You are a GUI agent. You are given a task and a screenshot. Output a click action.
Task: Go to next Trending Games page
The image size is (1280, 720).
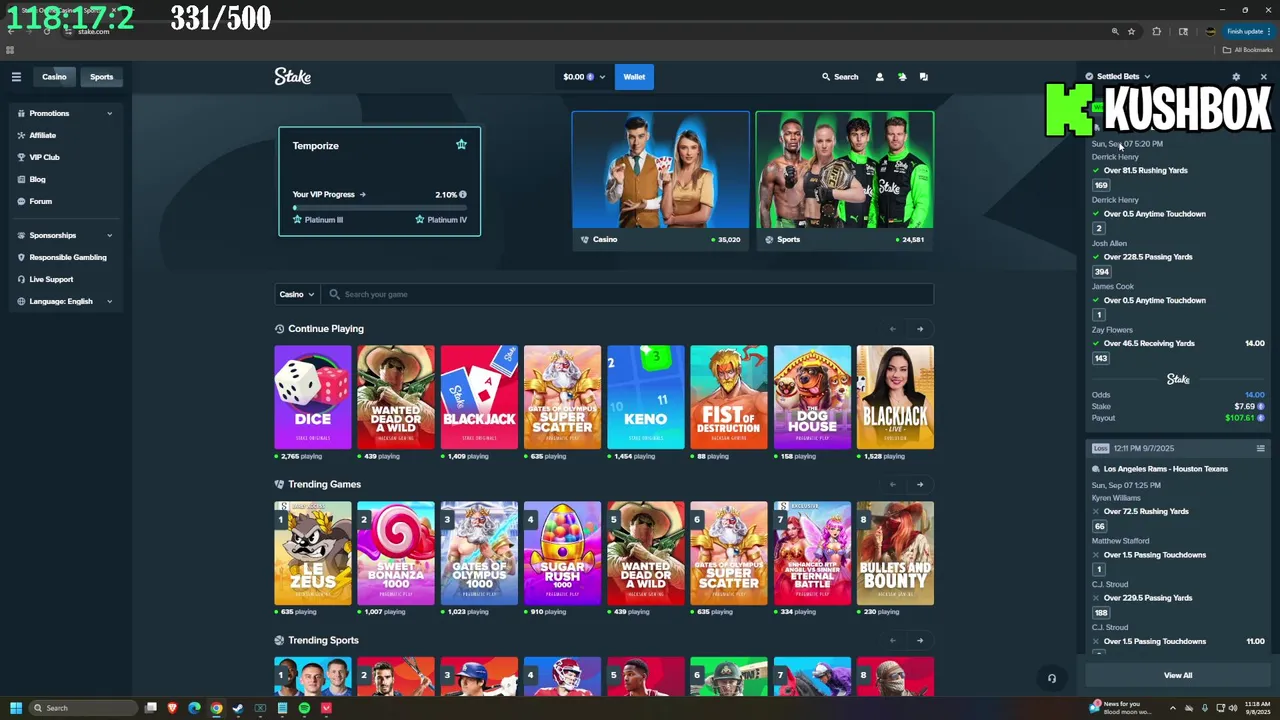(x=920, y=484)
